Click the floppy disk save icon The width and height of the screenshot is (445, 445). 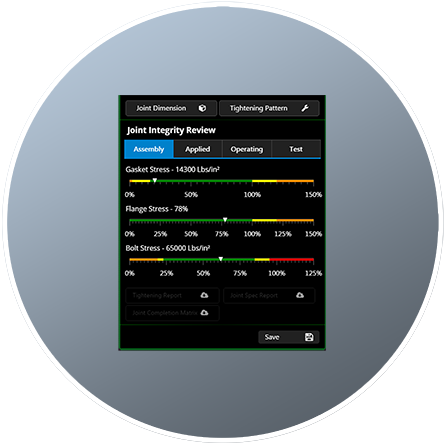tap(309, 337)
